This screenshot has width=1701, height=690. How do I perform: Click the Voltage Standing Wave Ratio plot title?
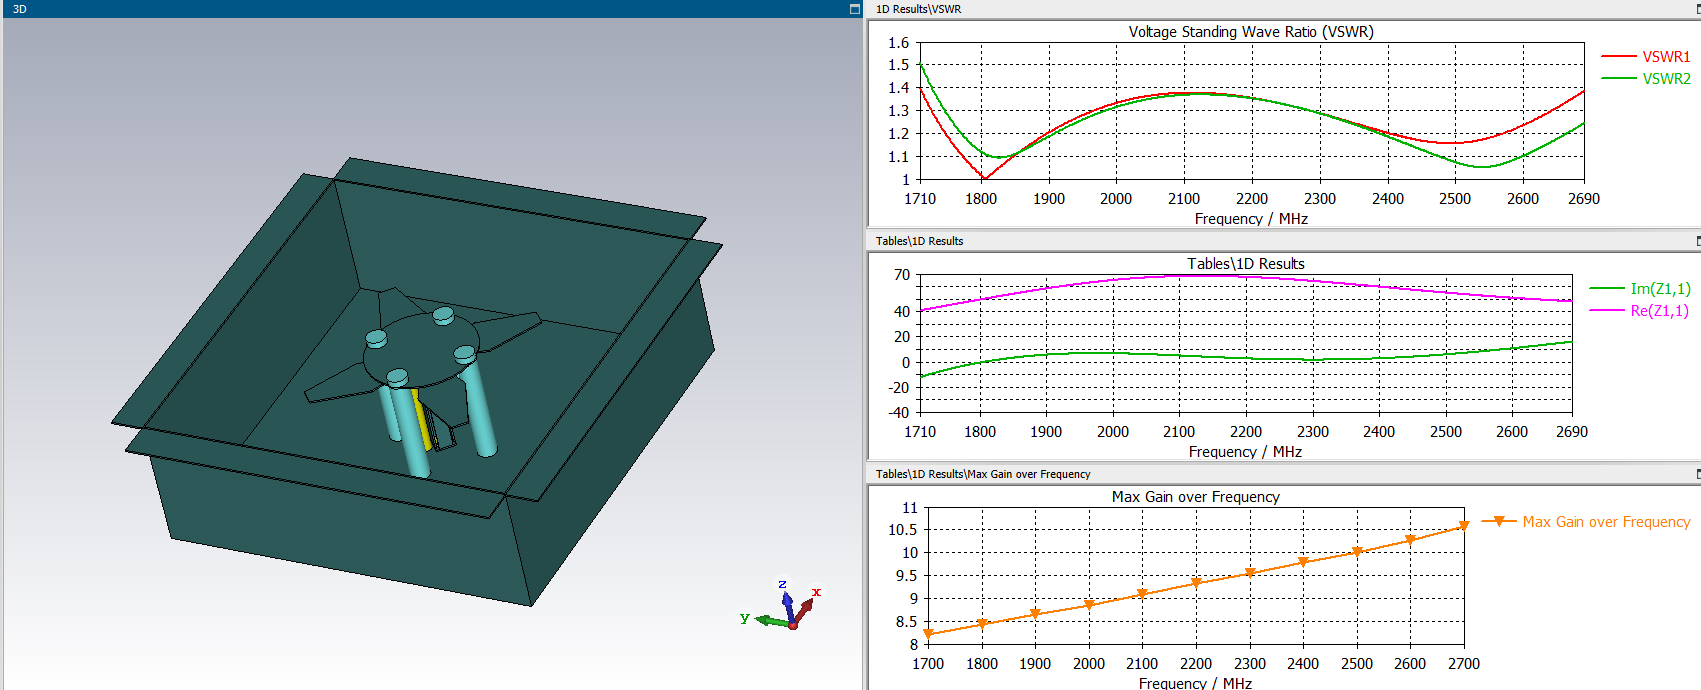[x=1251, y=32]
